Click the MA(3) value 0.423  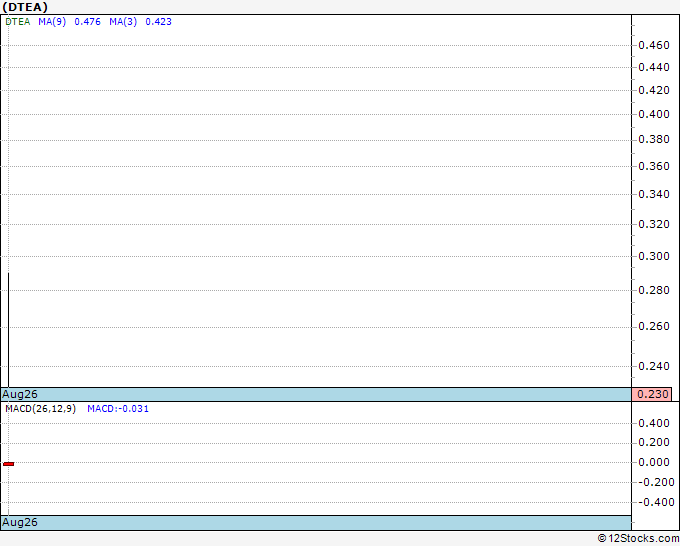pos(158,22)
